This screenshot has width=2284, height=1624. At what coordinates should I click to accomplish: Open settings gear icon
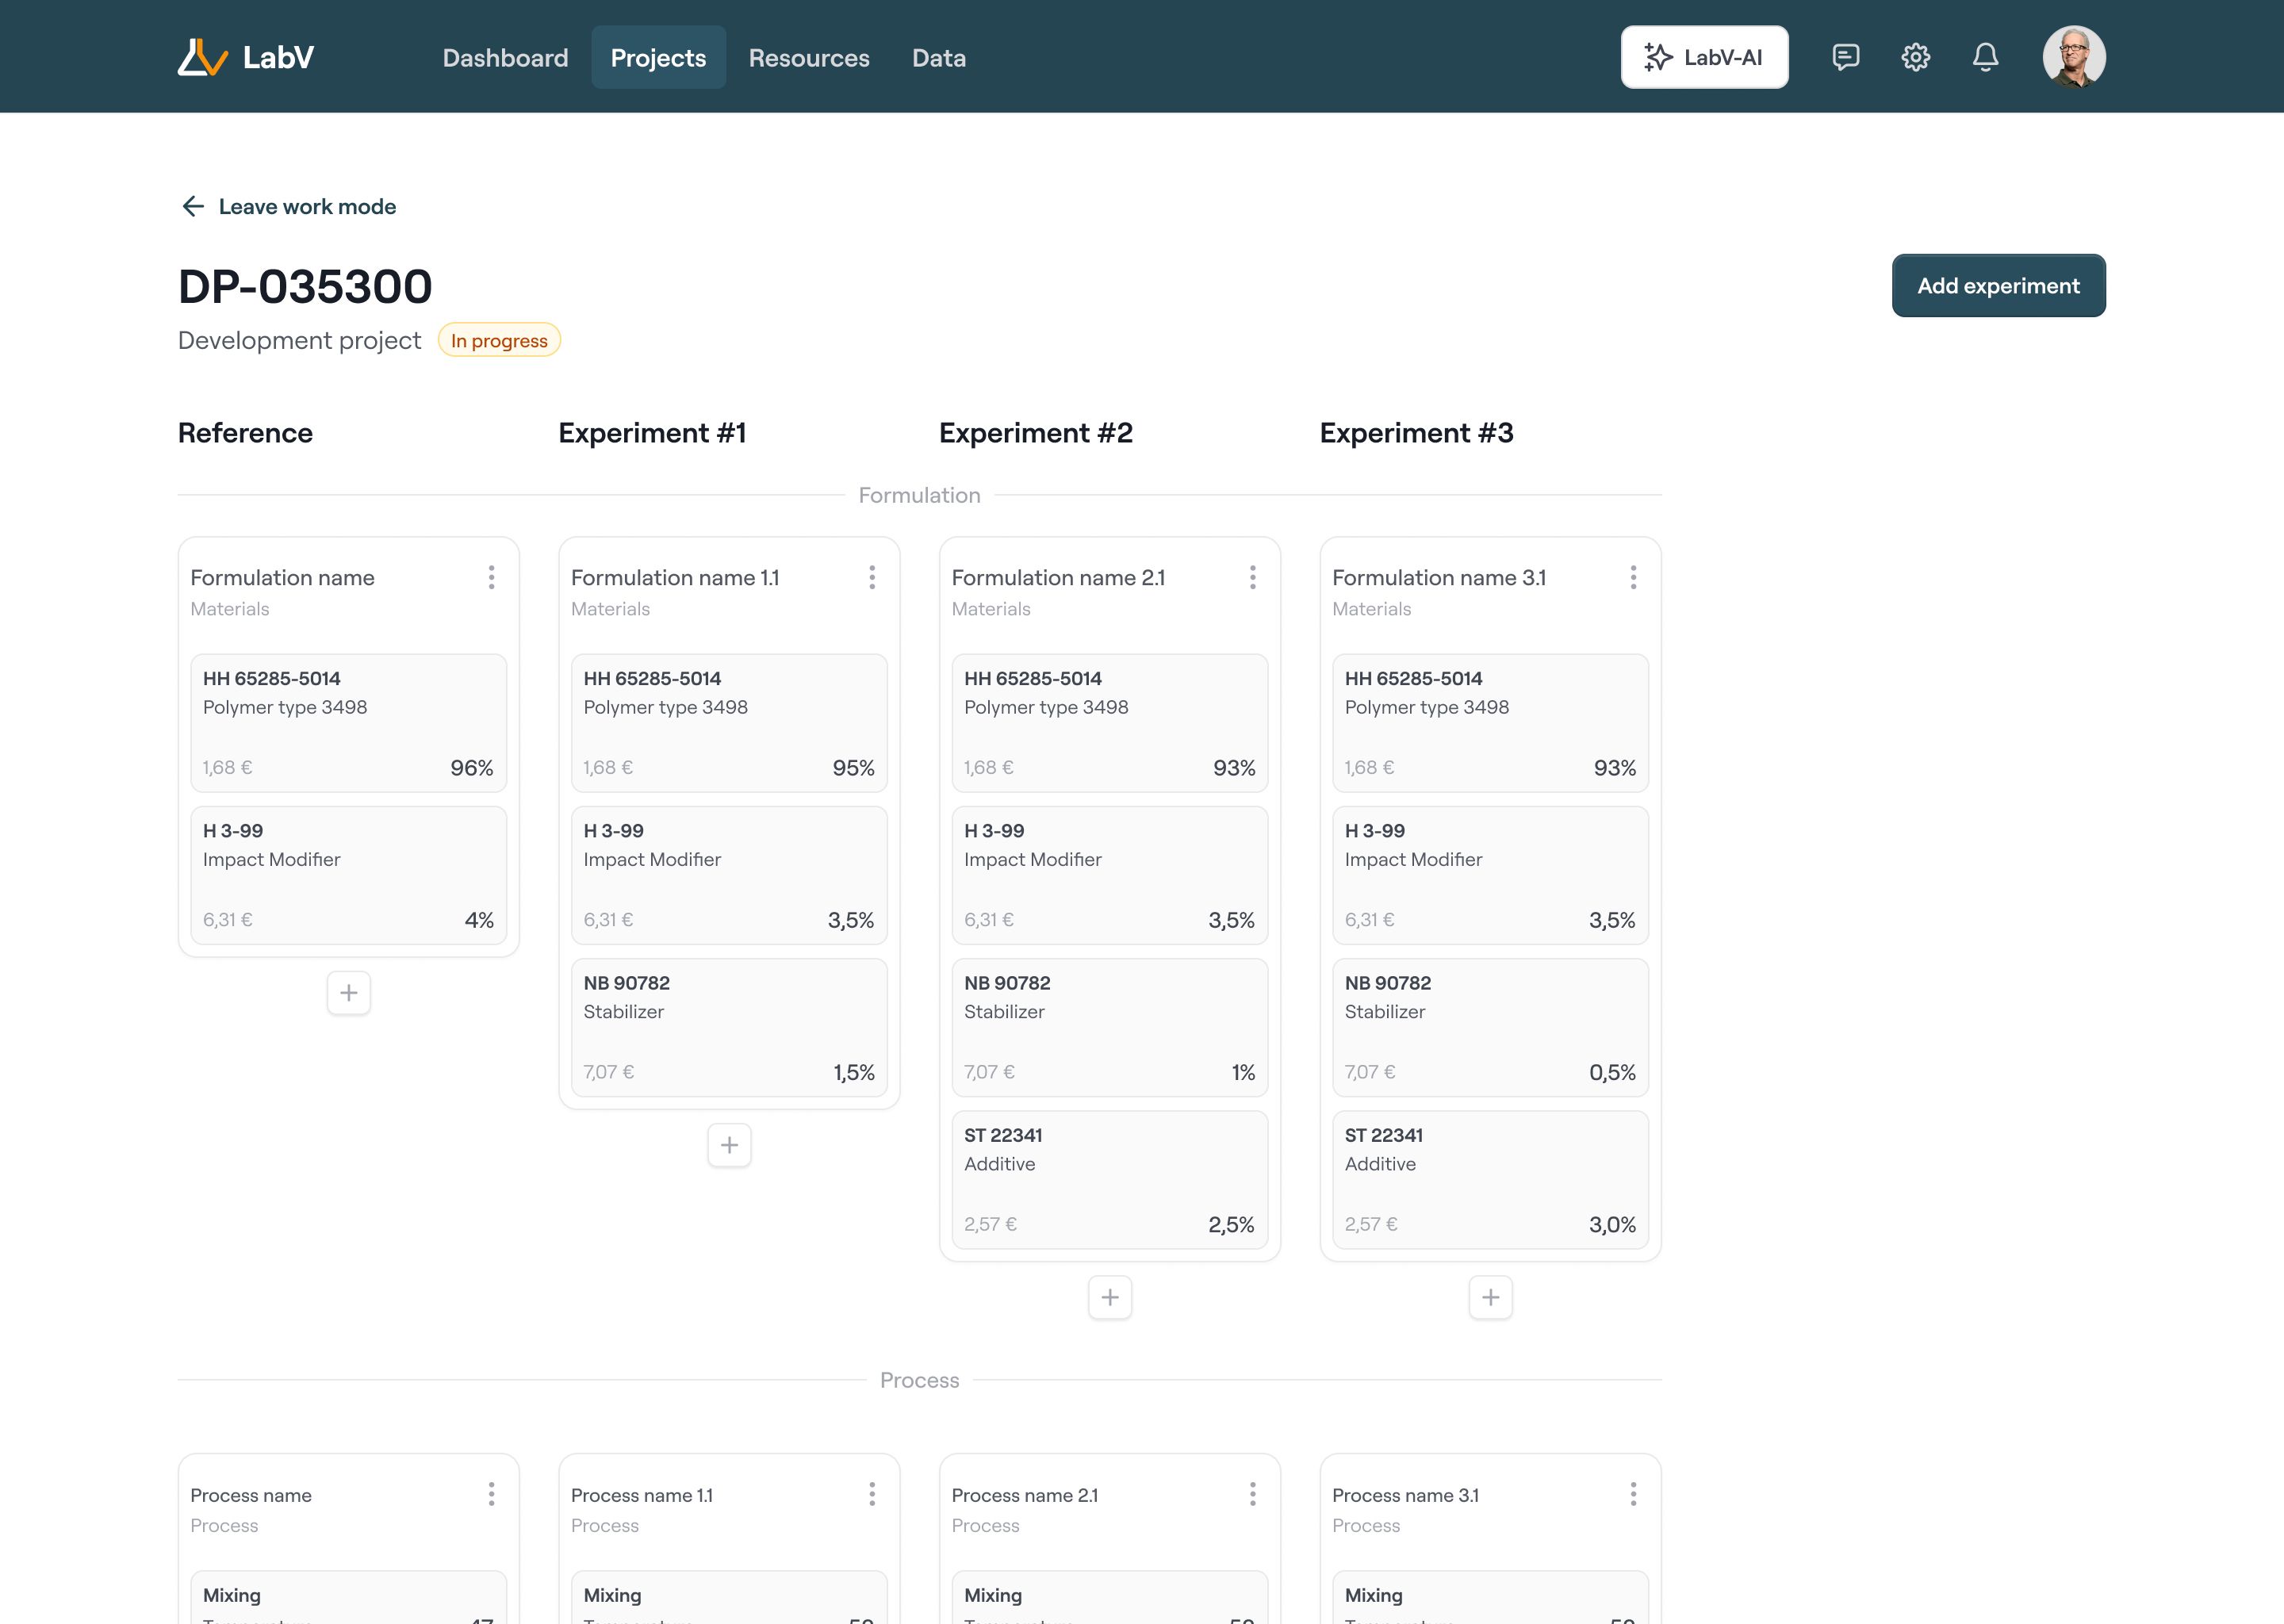[1915, 57]
